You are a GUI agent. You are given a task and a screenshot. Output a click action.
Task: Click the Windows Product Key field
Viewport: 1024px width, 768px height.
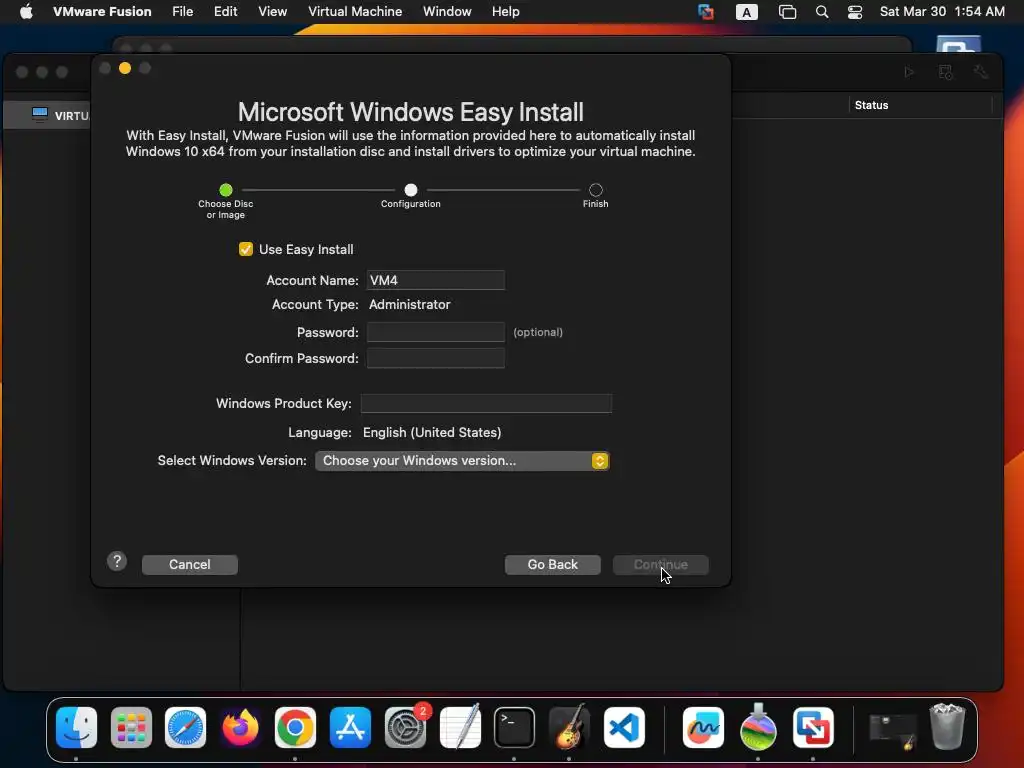(486, 403)
